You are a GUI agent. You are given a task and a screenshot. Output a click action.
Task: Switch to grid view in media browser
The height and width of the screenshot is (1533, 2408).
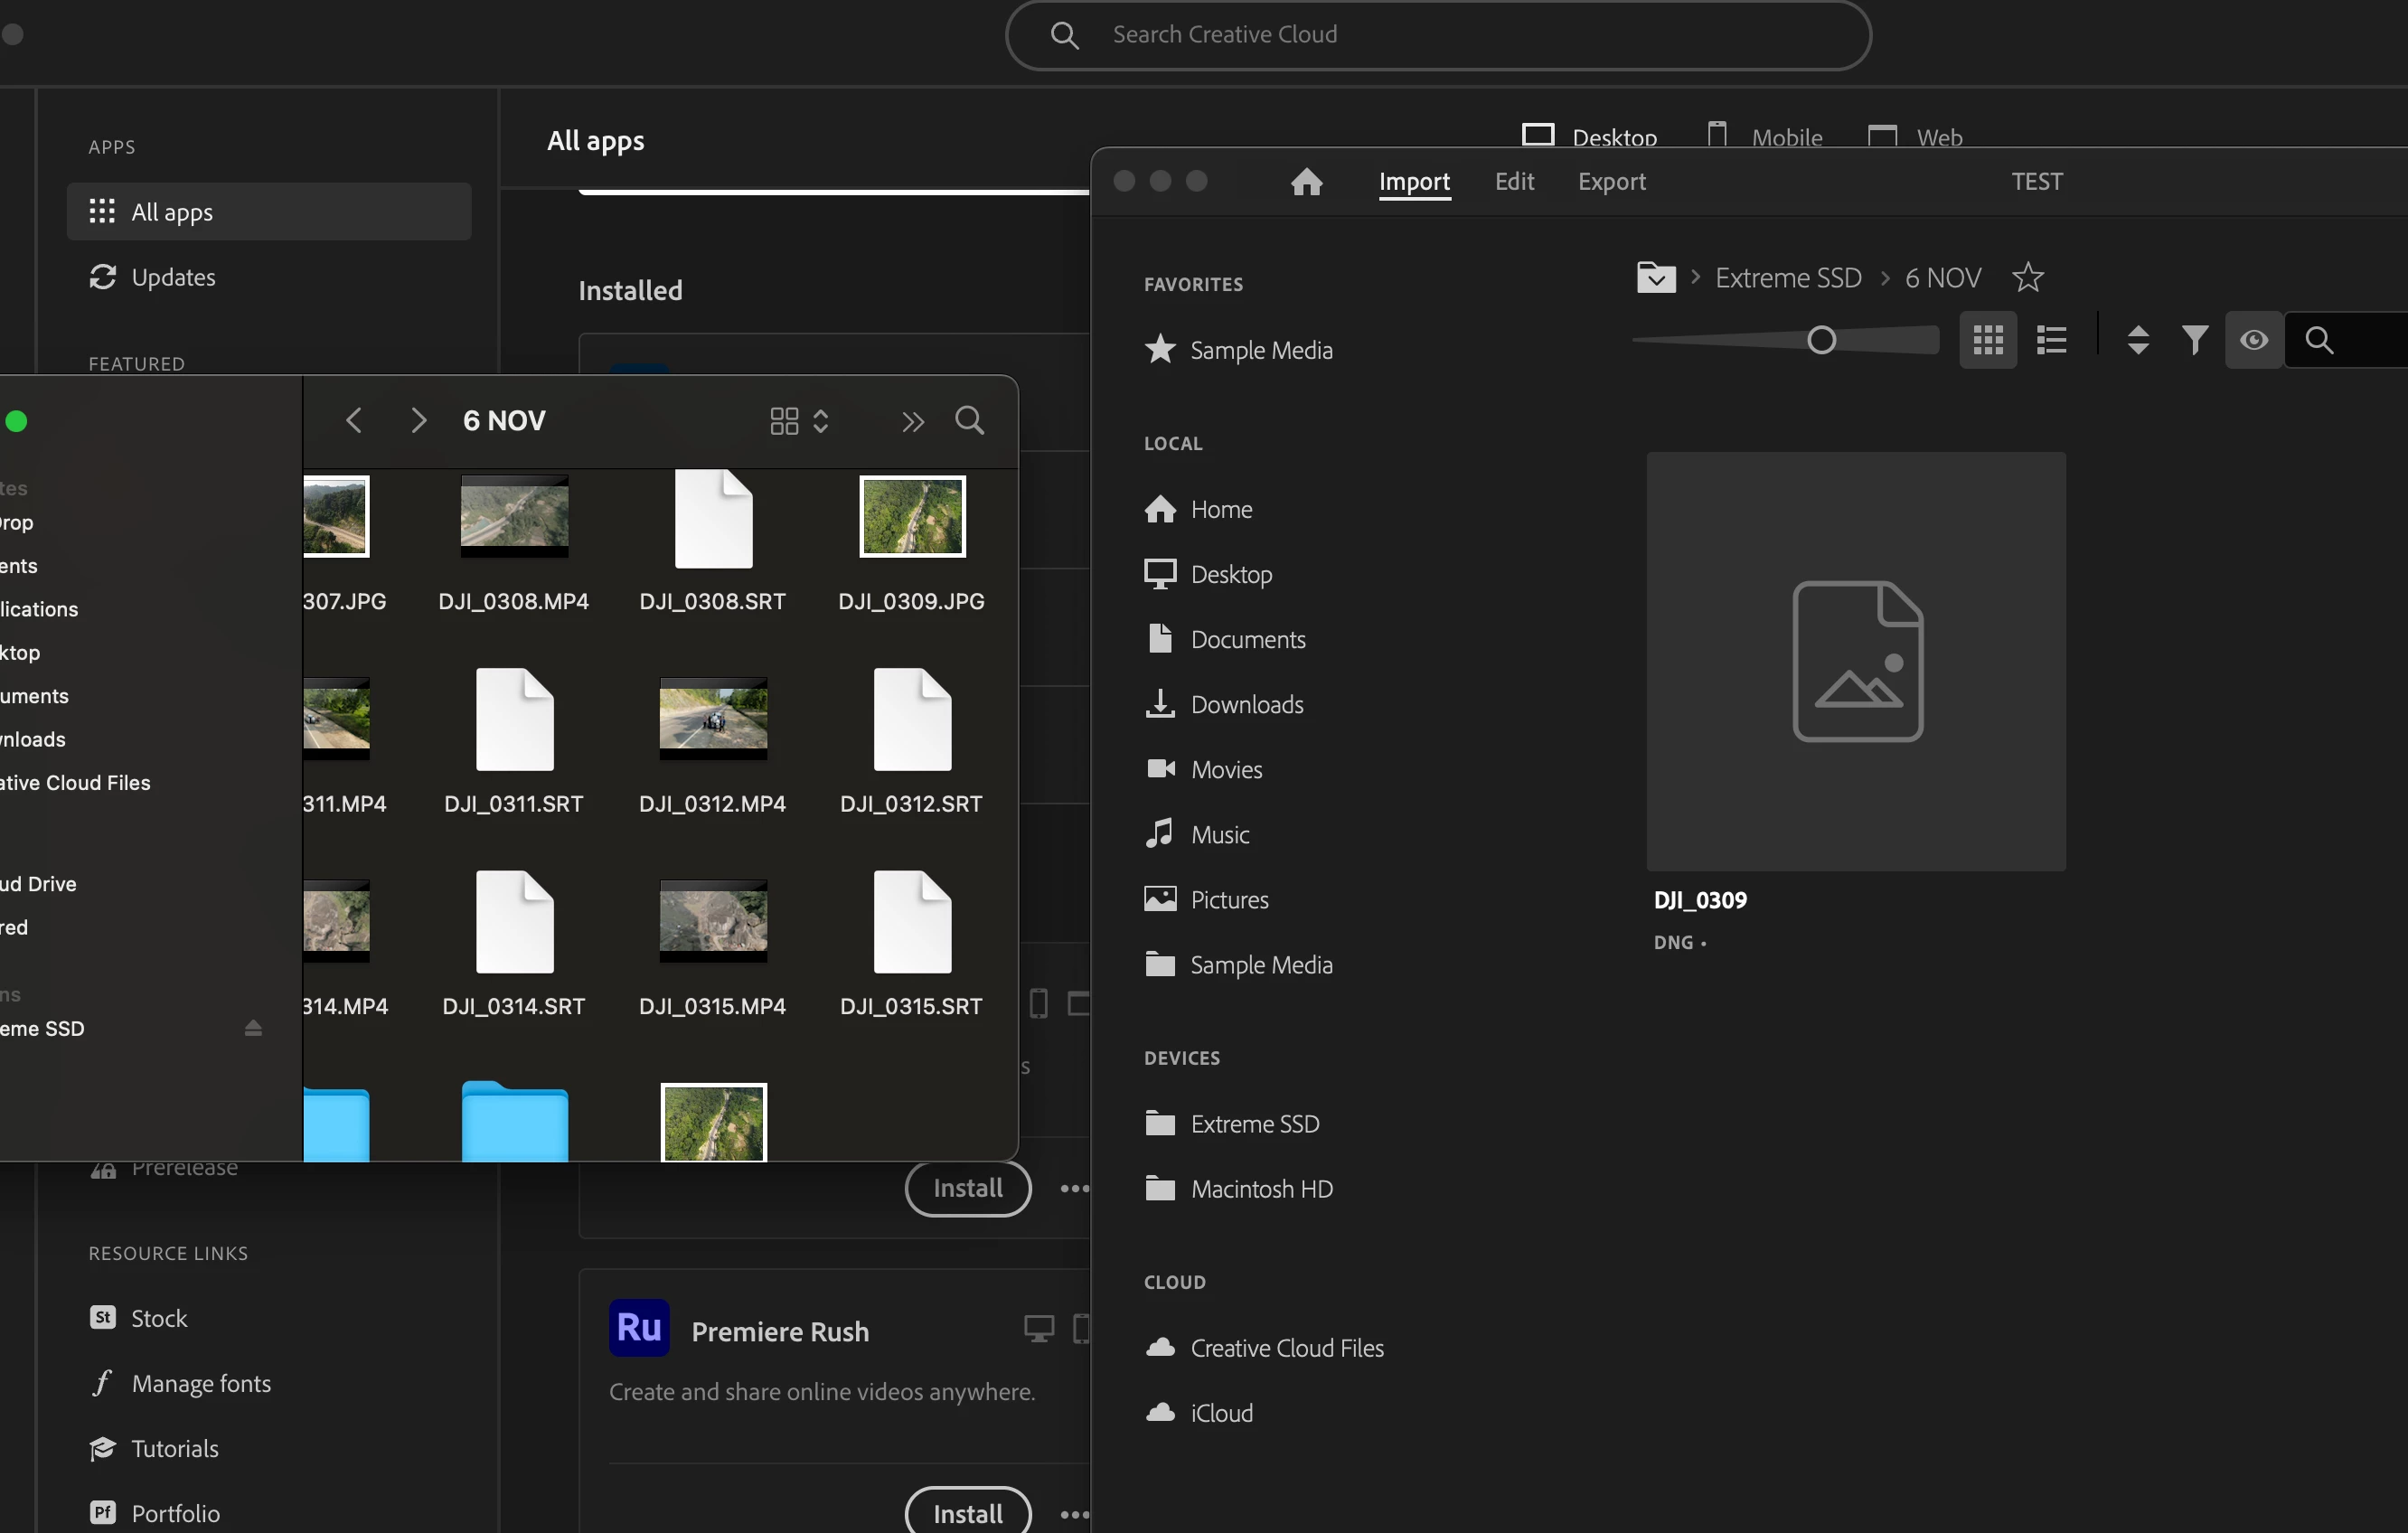coord(1987,341)
